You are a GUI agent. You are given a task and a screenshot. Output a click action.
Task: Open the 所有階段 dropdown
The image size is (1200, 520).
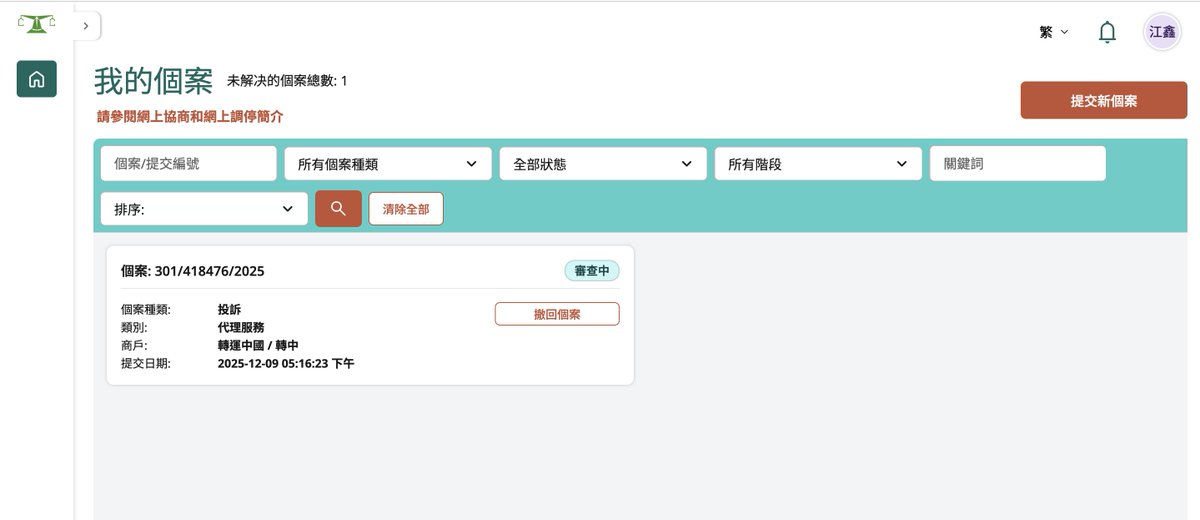pyautogui.click(x=818, y=164)
